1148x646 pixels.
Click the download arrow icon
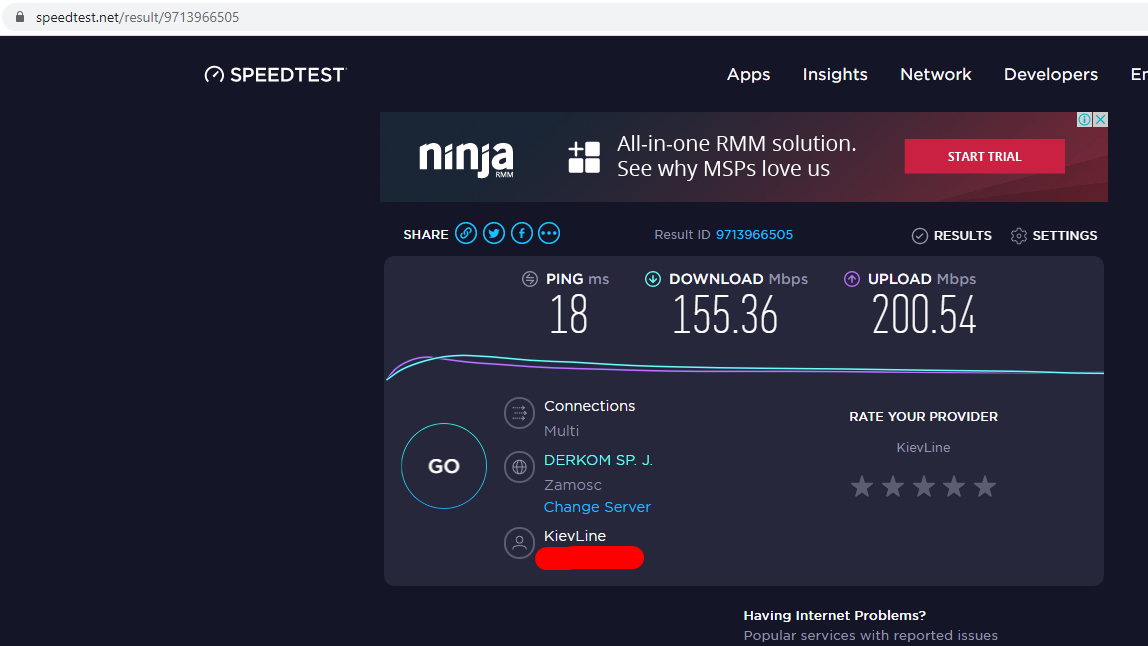[x=652, y=279]
